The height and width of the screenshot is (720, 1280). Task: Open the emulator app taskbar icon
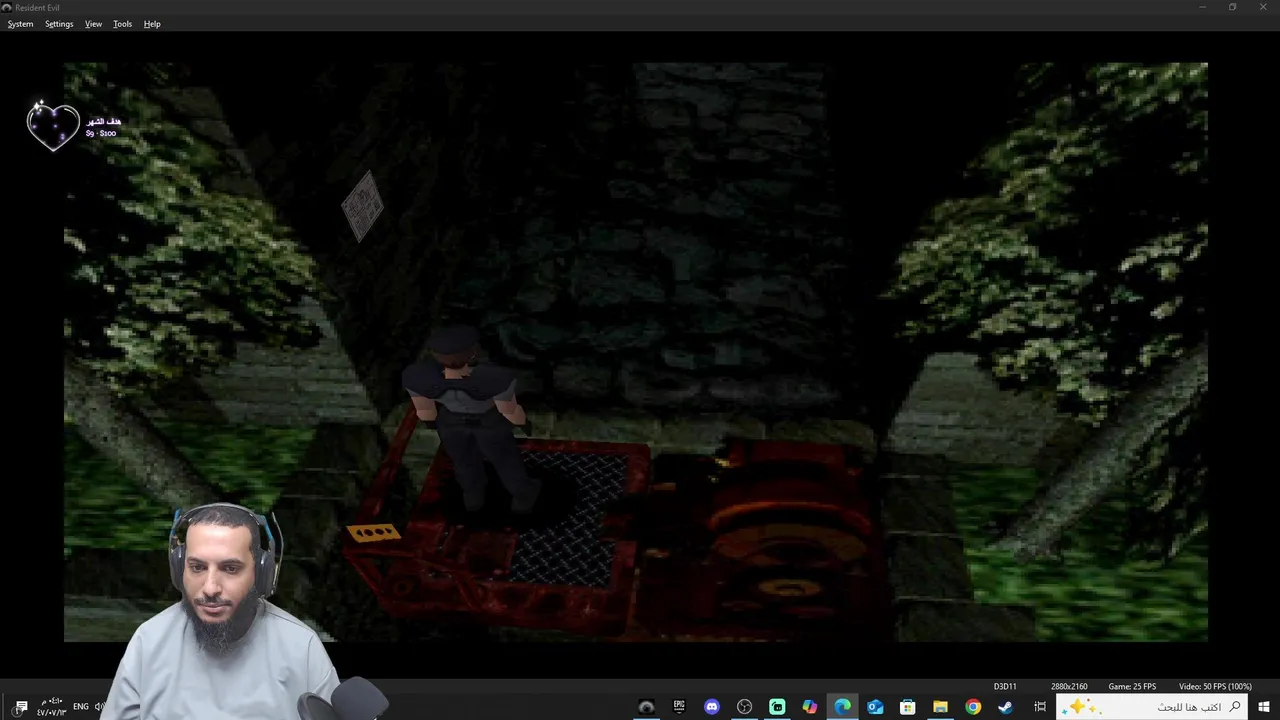coord(646,707)
